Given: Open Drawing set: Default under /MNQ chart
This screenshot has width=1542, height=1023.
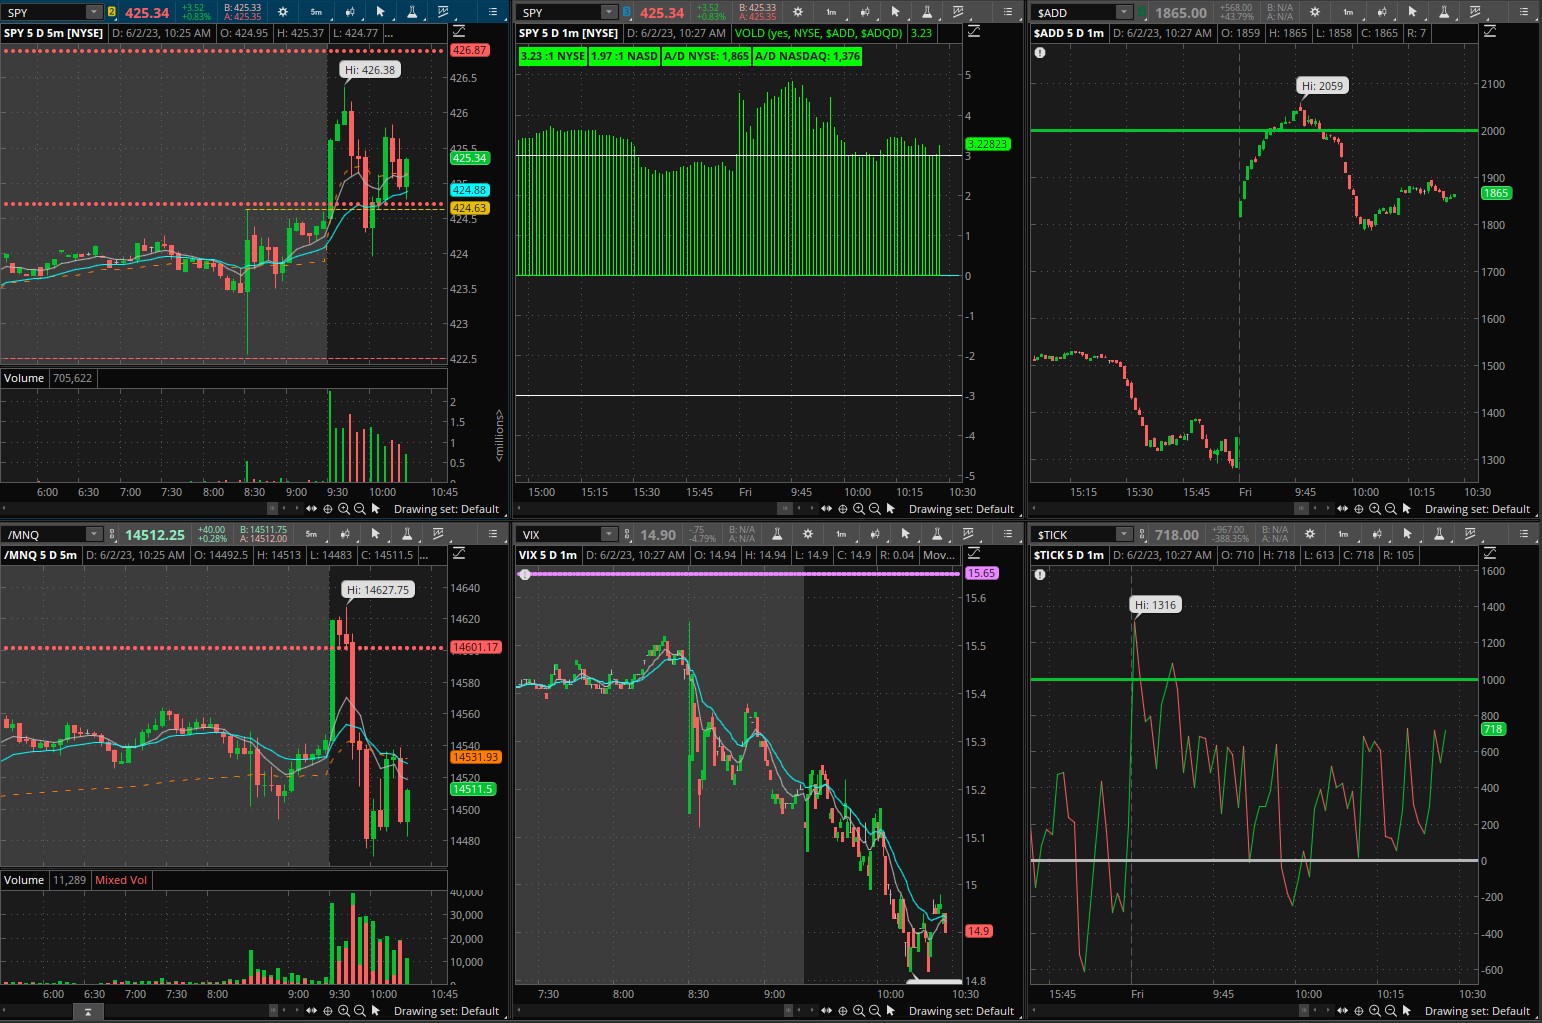Looking at the screenshot, I should [x=446, y=1011].
